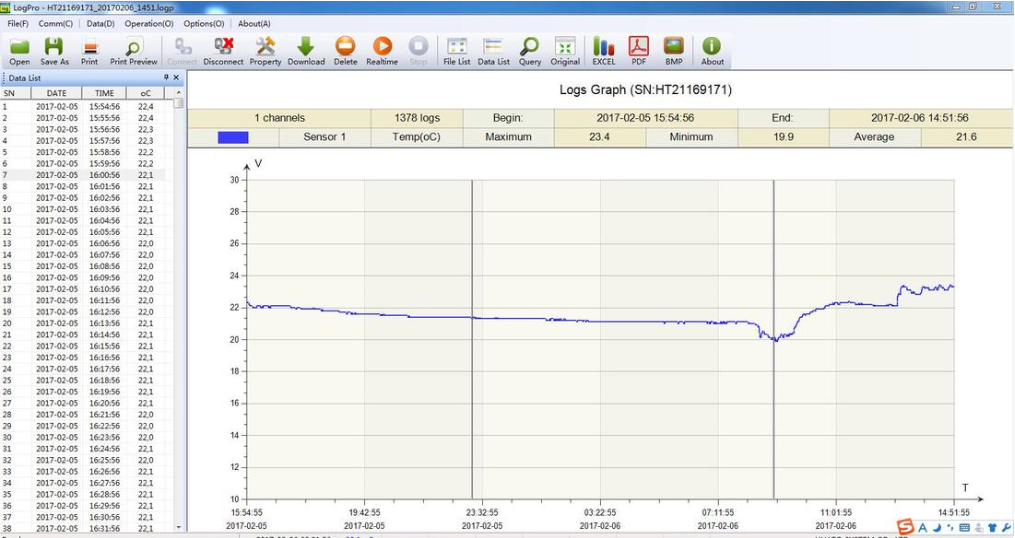Save the graph as BMP
This screenshot has height=538, width=1015.
[673, 50]
